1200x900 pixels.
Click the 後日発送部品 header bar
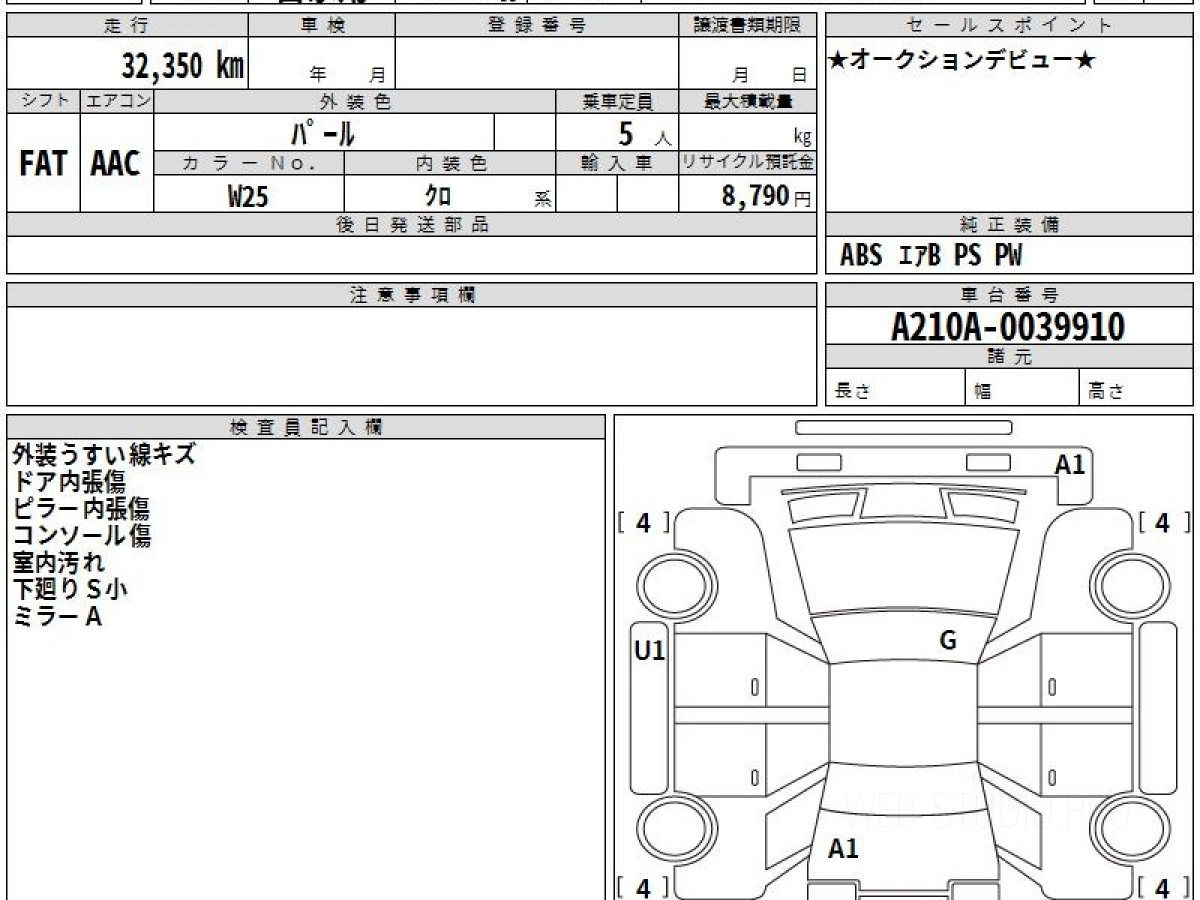(412, 225)
